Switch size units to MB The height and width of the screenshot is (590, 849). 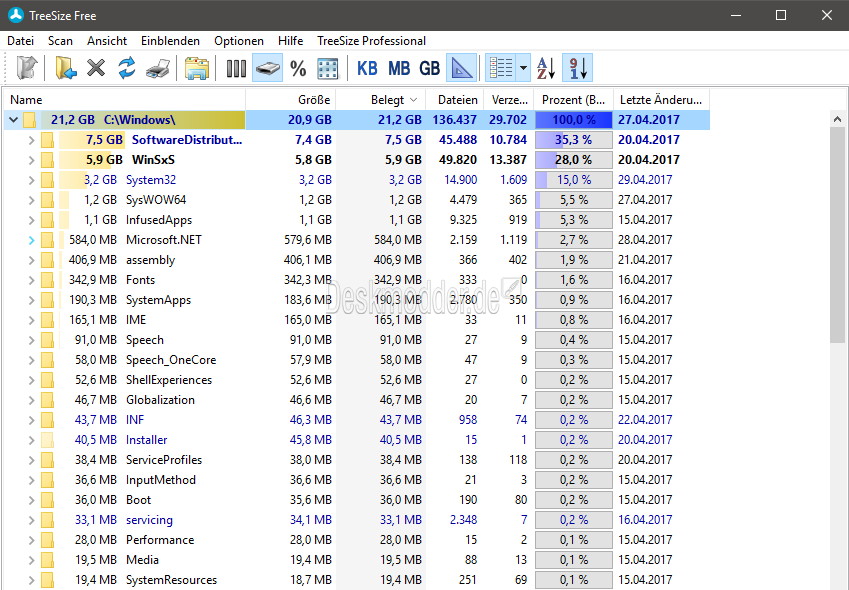pyautogui.click(x=399, y=68)
